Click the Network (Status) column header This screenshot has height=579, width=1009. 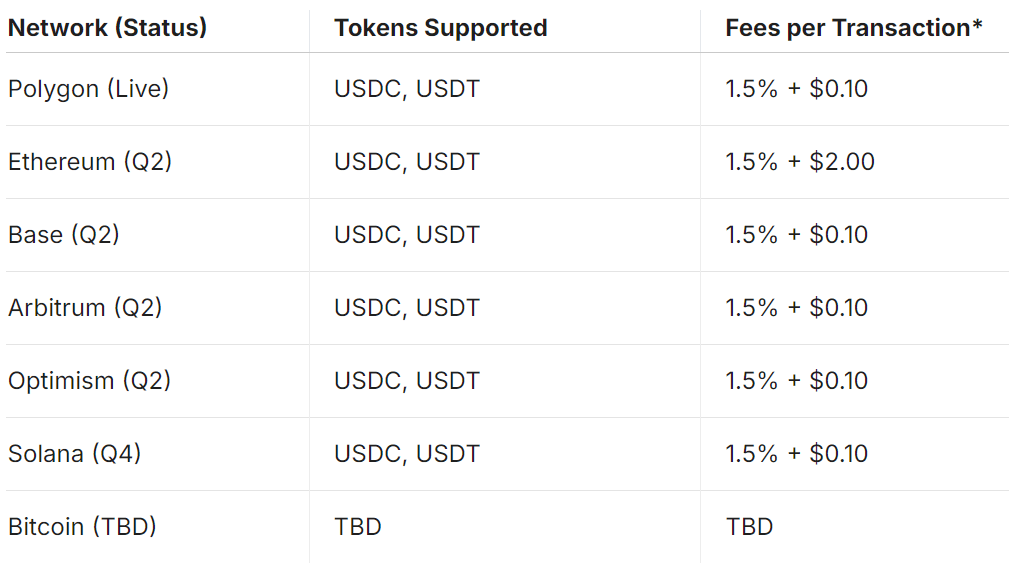(x=107, y=28)
